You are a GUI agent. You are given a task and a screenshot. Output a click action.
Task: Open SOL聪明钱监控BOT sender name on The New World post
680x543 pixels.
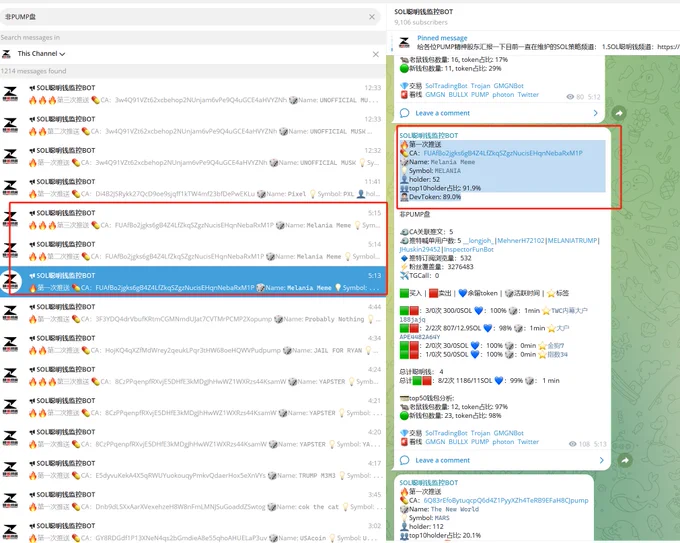(428, 483)
